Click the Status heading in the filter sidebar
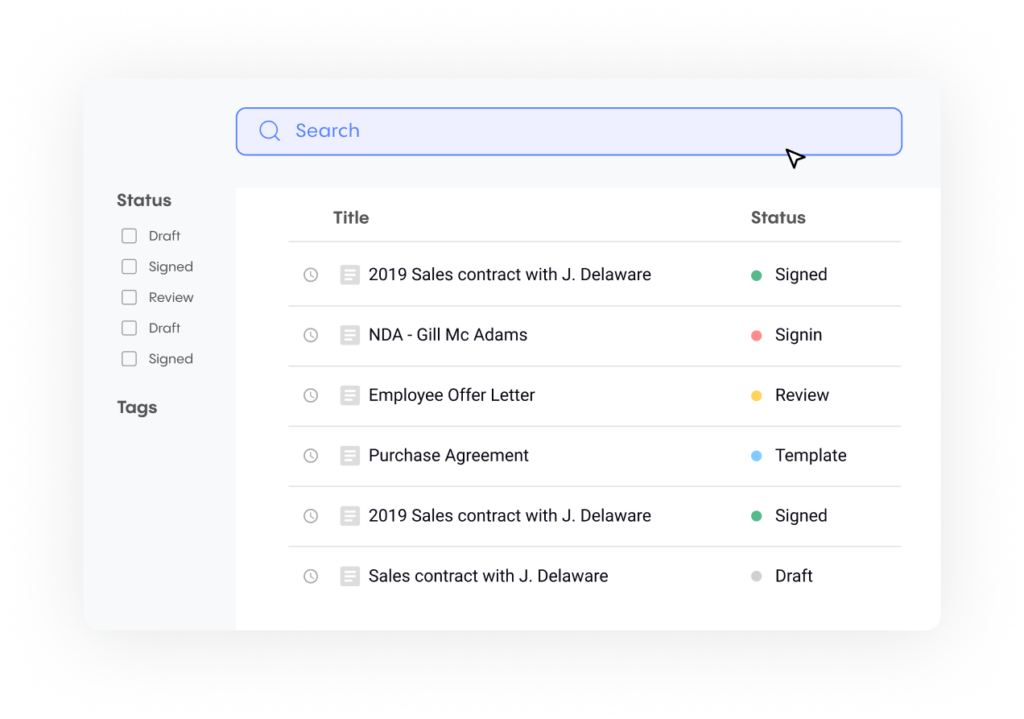This screenshot has width=1024, height=719. point(144,200)
